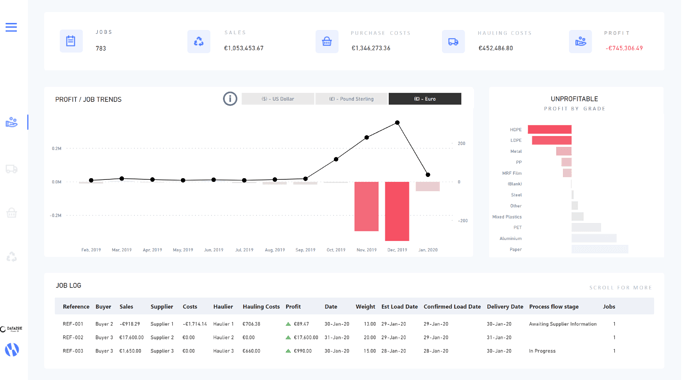Select the PET bar in grade chart
The width and height of the screenshot is (690, 380).
586,227
